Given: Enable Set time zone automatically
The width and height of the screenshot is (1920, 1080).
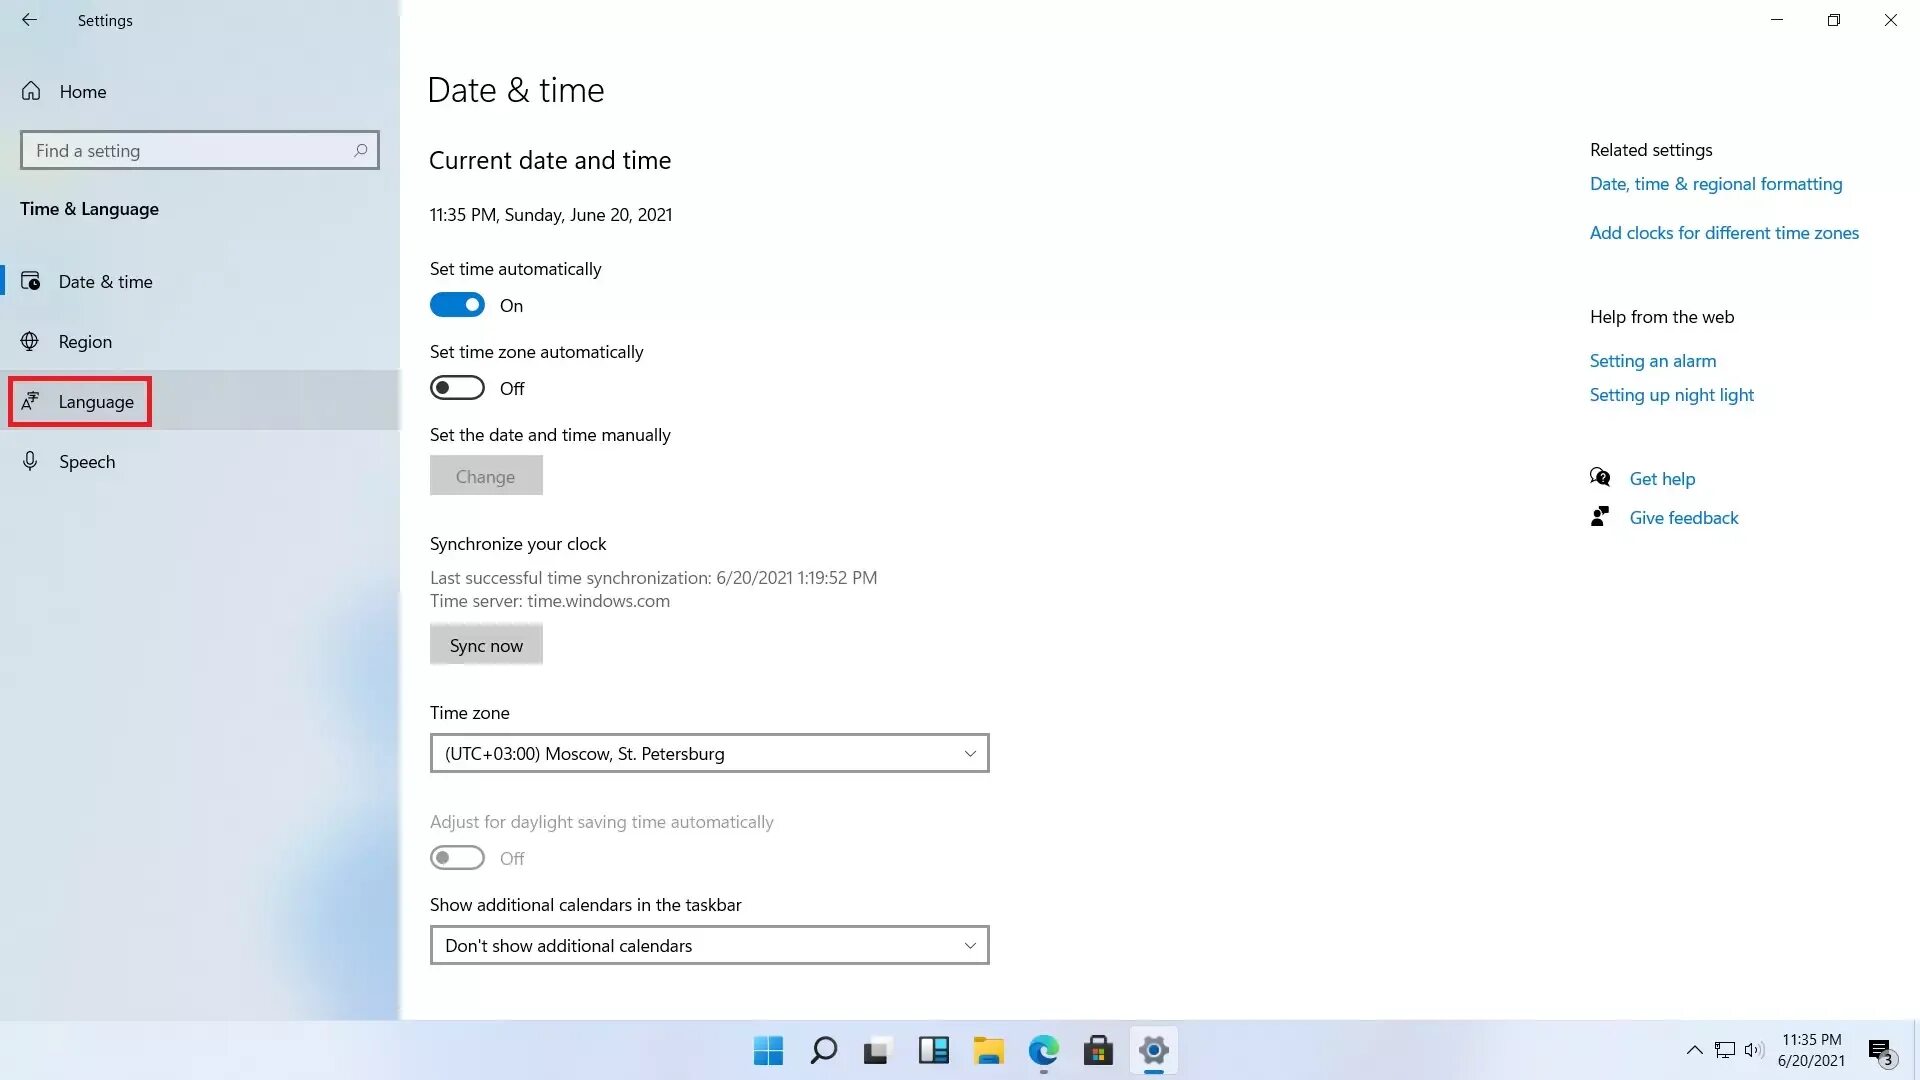Looking at the screenshot, I should coord(457,388).
